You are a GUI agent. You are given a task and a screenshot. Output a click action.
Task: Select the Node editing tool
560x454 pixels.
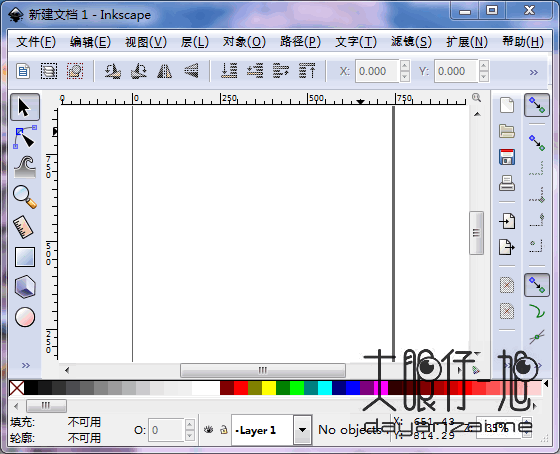[x=25, y=137]
